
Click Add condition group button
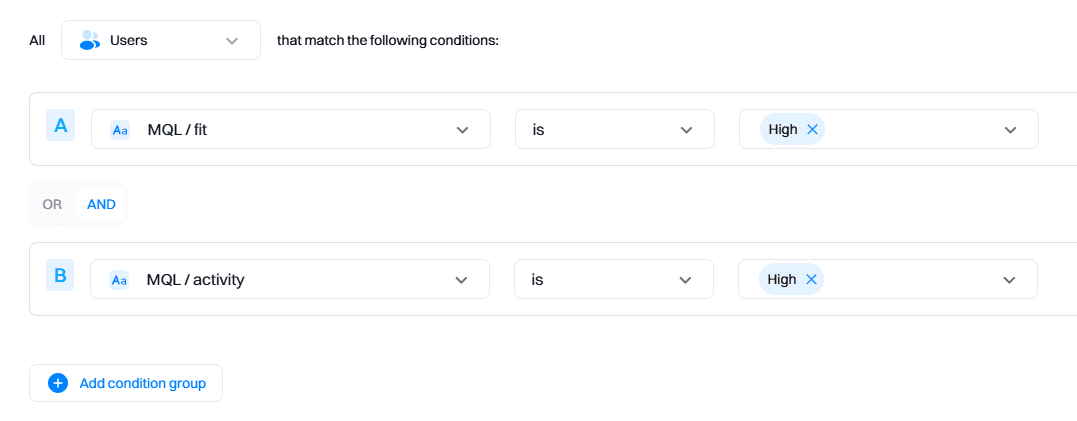click(142, 383)
